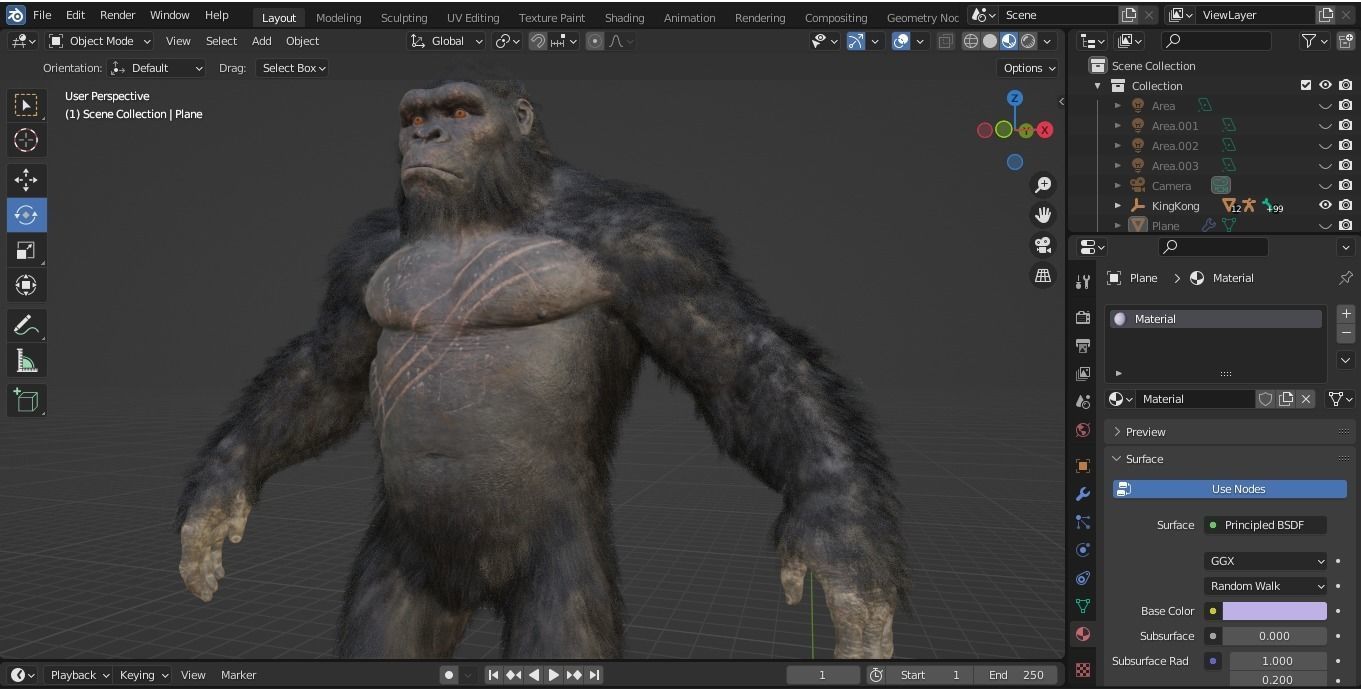The image size is (1361, 689).
Task: Activate the Cursor tool
Action: coord(26,140)
